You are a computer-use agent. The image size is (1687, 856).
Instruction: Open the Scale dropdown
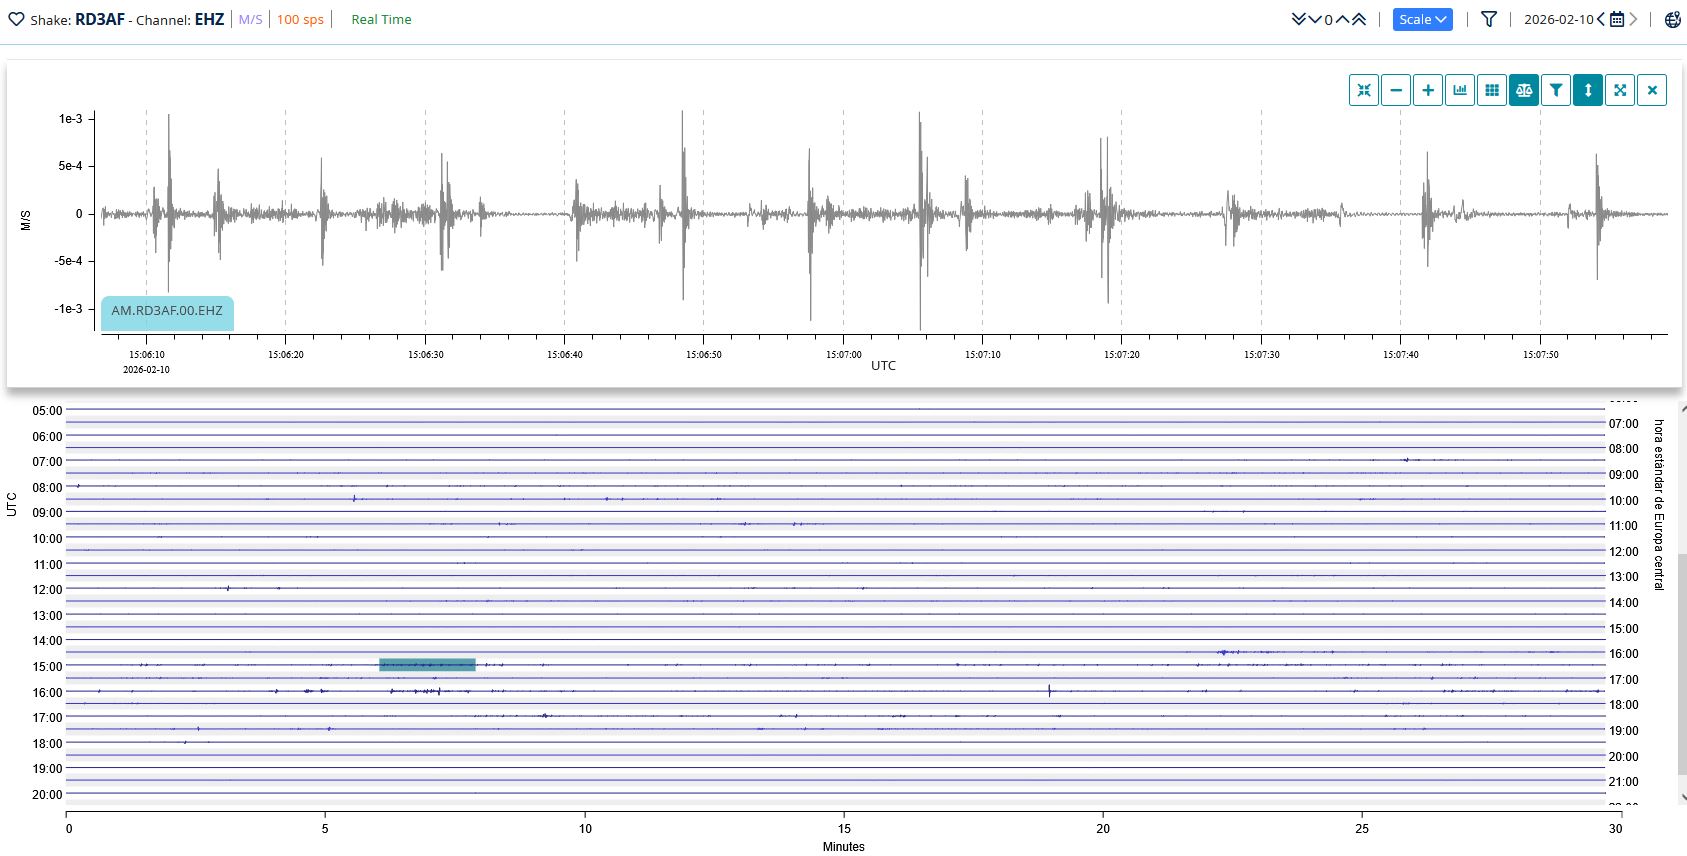pos(1422,19)
